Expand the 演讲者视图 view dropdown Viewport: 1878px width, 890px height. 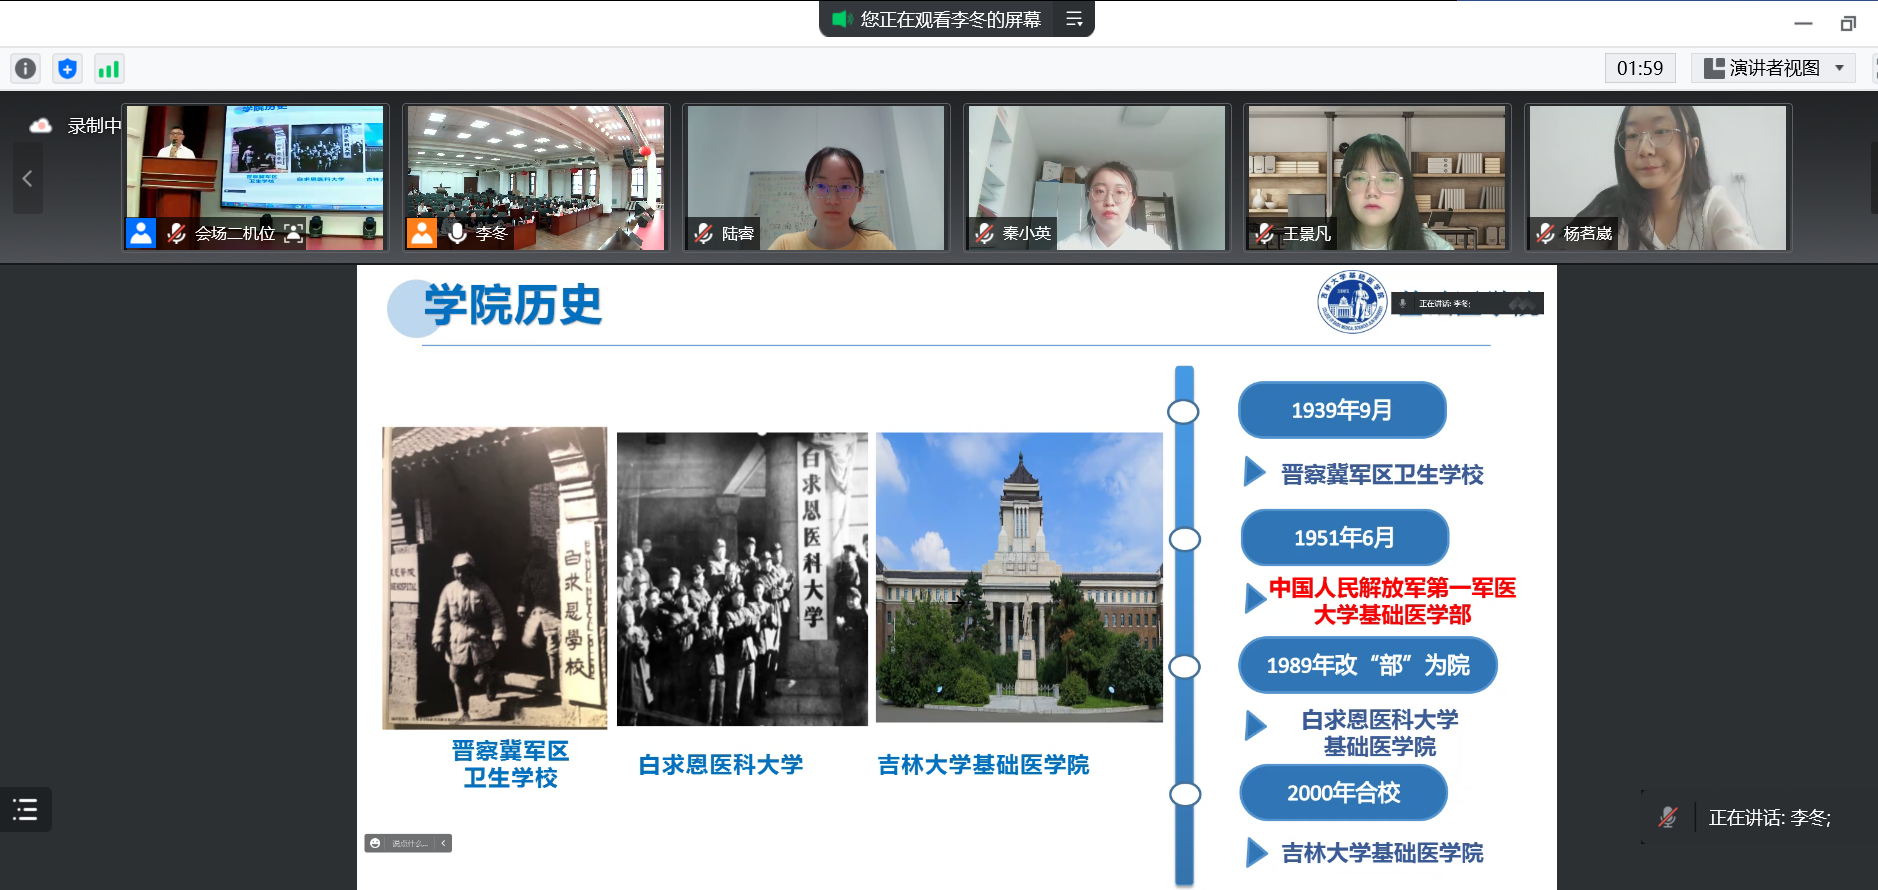[1839, 68]
